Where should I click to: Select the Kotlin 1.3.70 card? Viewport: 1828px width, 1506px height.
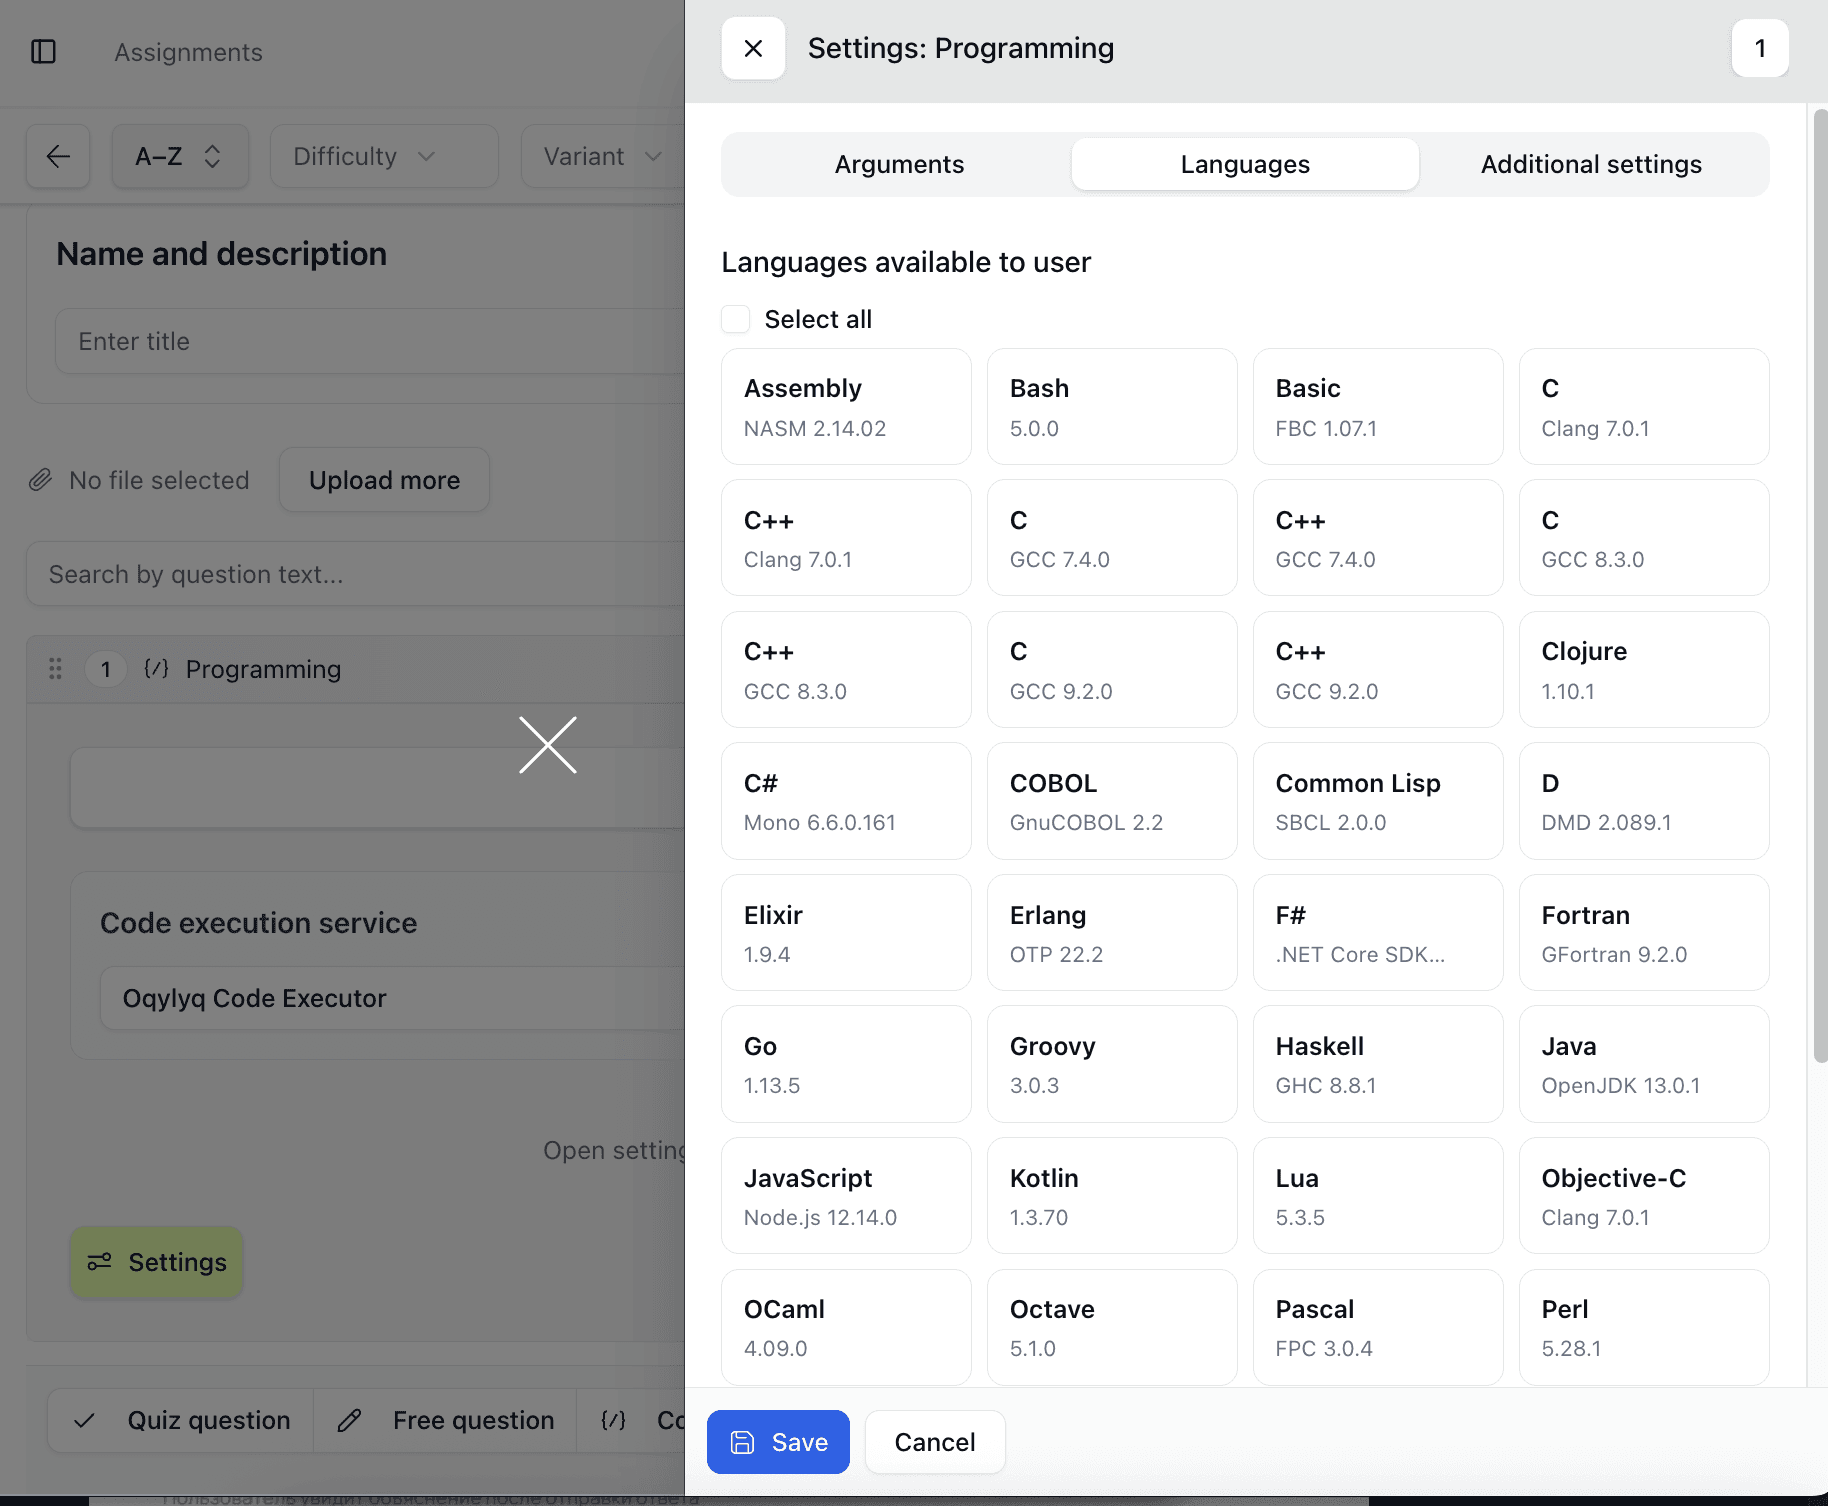click(1112, 1196)
